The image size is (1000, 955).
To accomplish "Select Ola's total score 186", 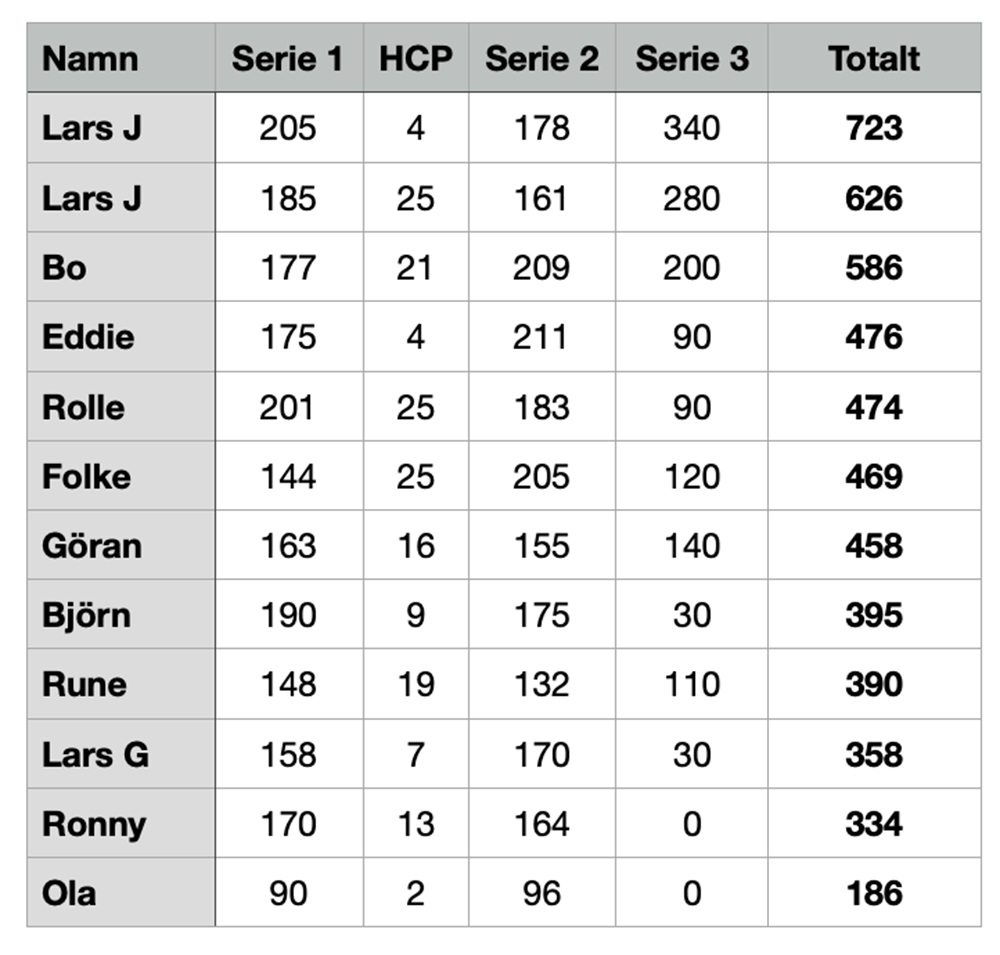I will click(874, 893).
